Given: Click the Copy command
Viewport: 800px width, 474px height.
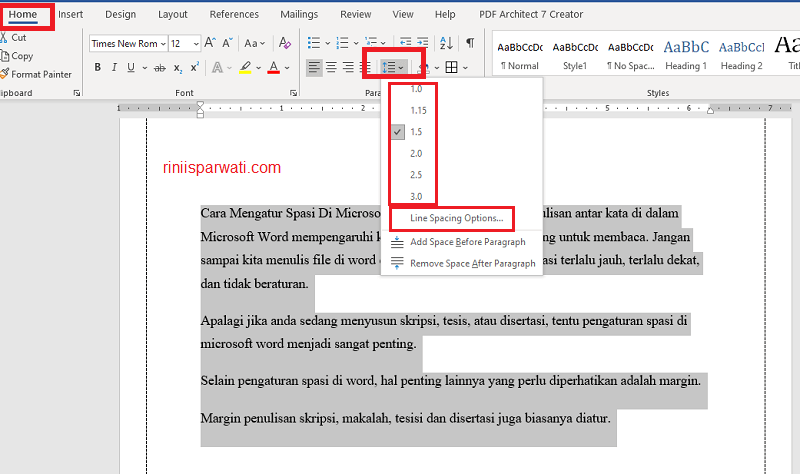Looking at the screenshot, I should 17,56.
